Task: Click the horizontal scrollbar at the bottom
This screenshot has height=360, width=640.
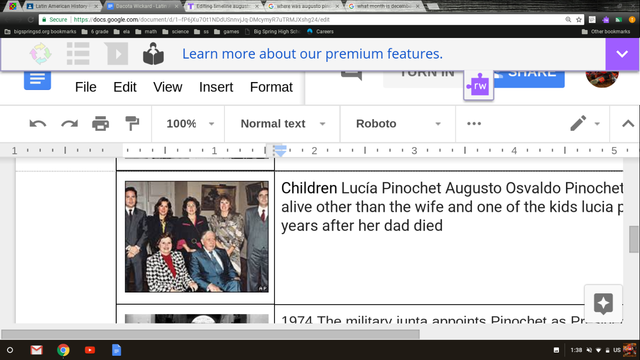Action: coord(210,334)
